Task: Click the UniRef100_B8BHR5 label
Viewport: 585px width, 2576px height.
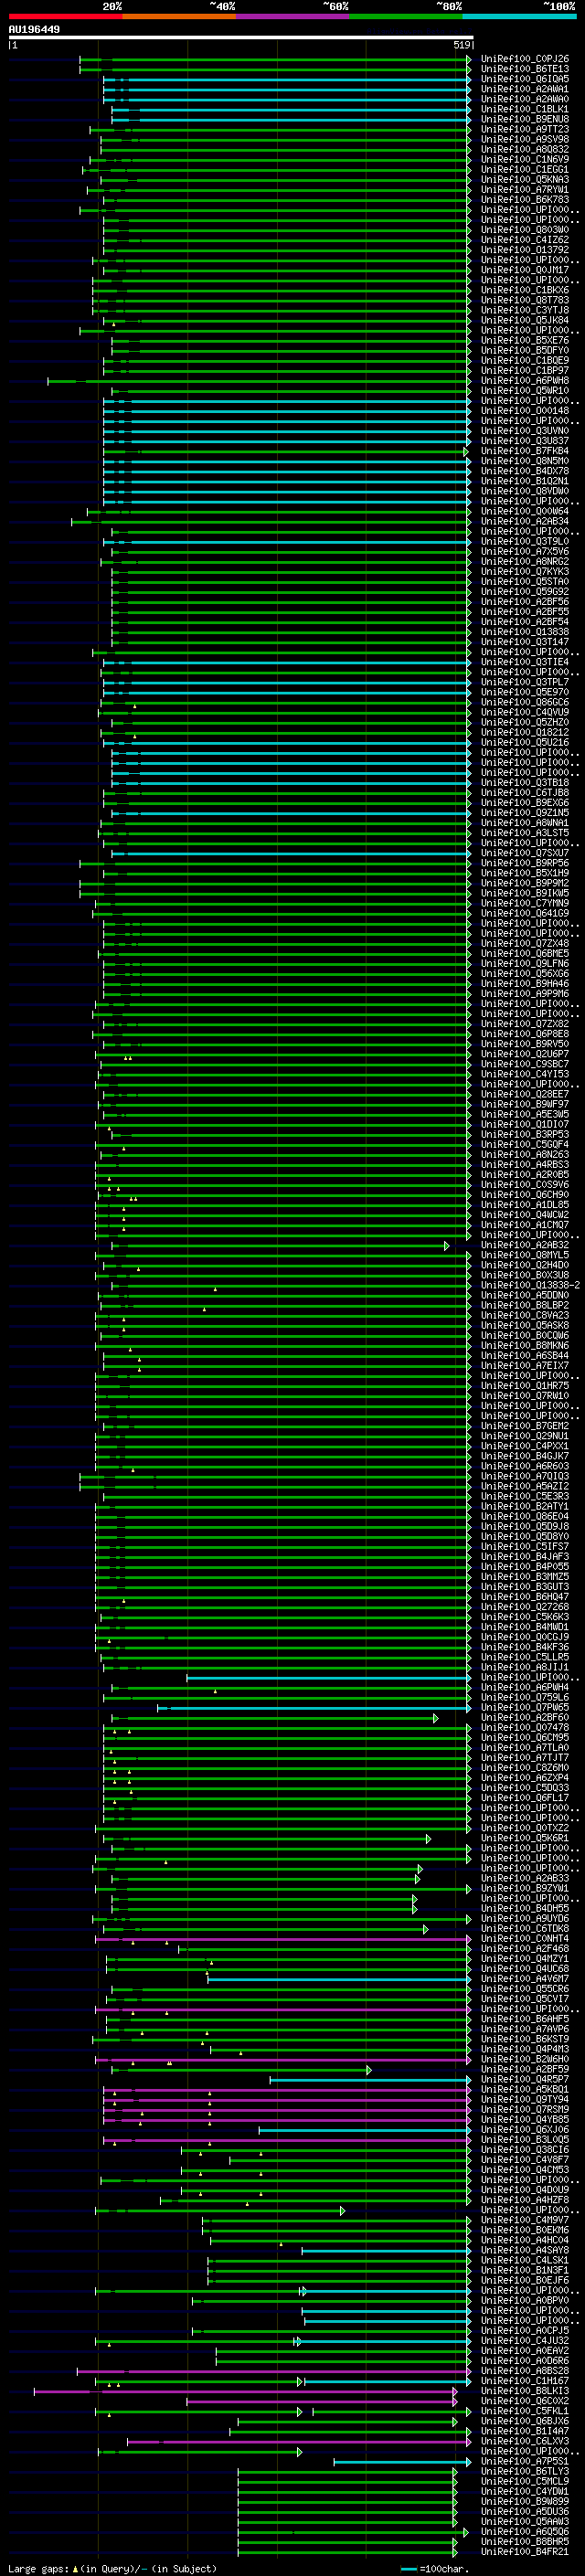Action: coord(524,2541)
